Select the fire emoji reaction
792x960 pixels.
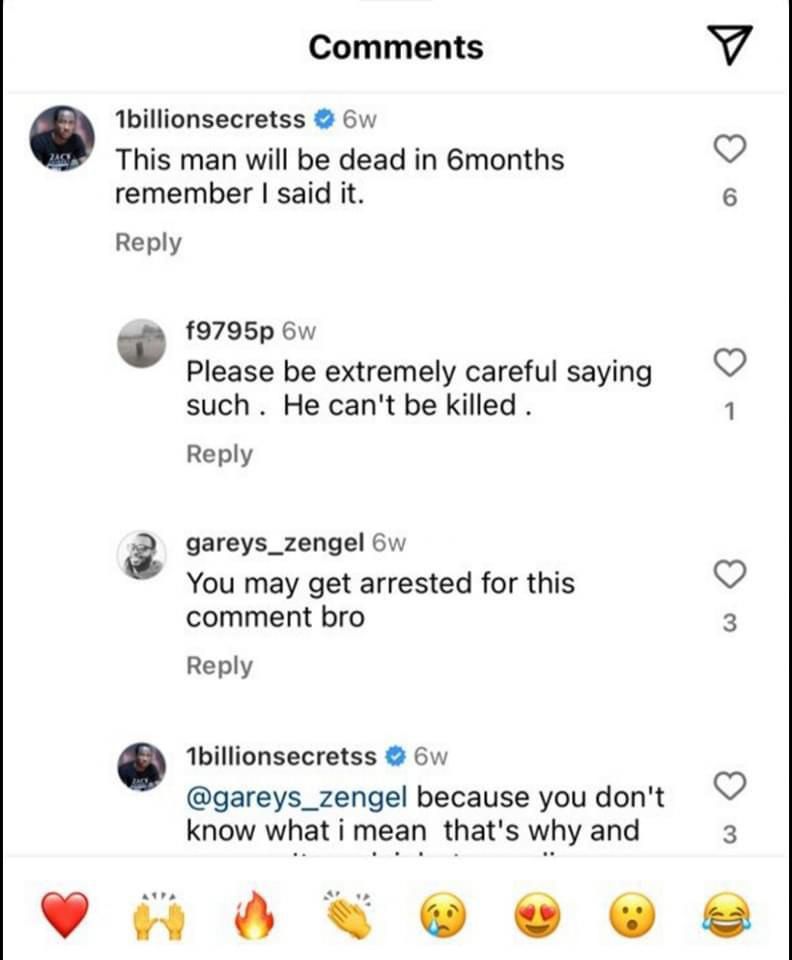pos(254,913)
